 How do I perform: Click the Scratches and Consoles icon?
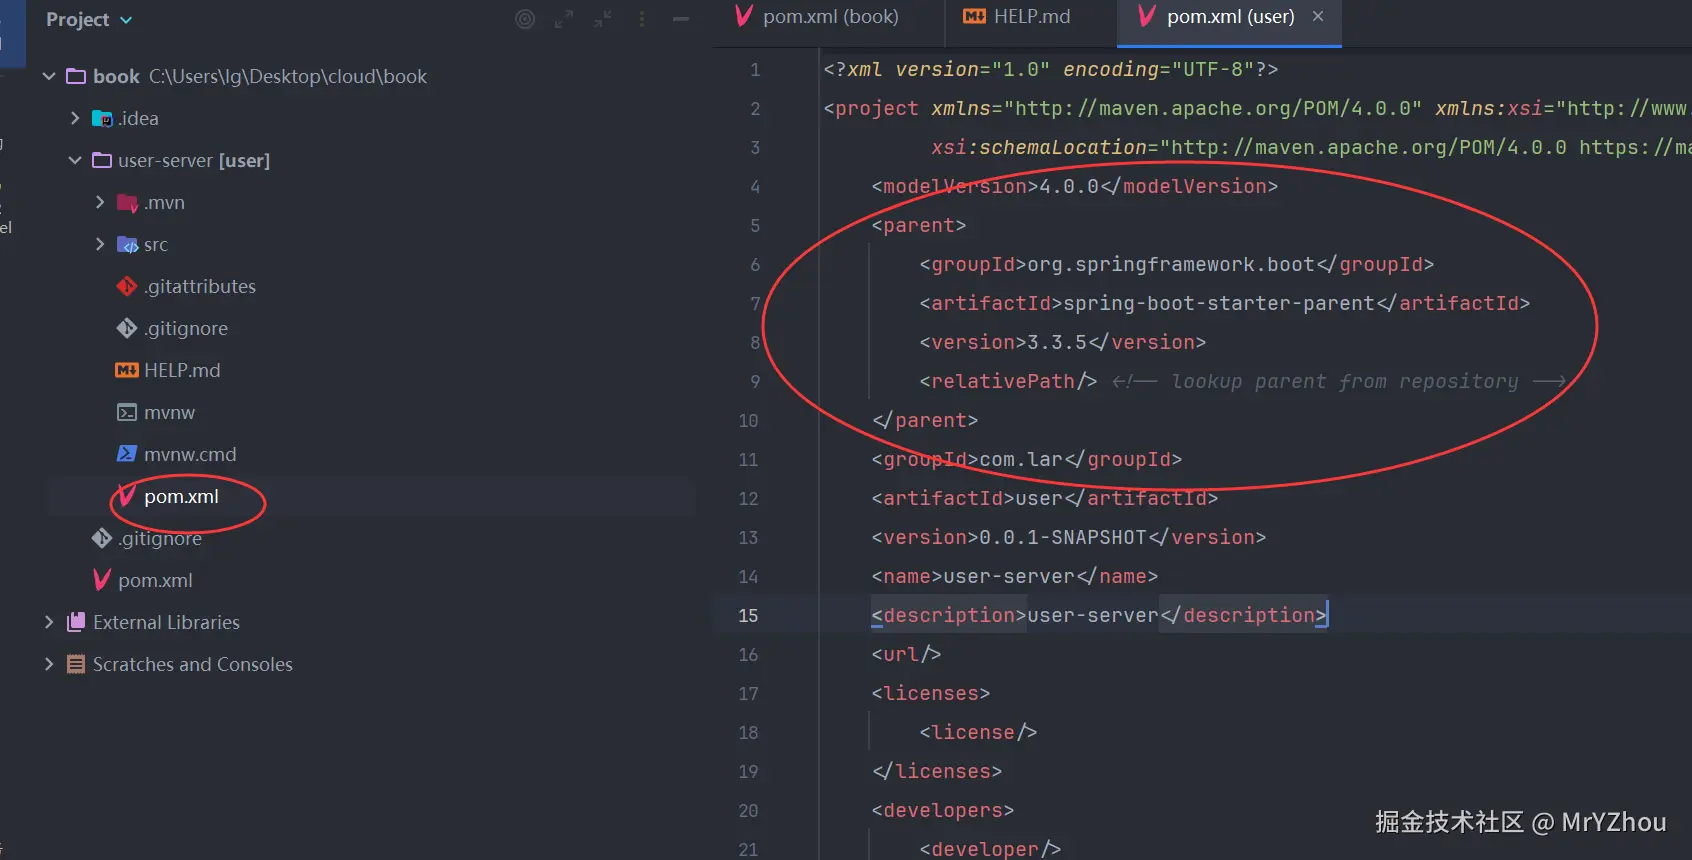point(76,664)
